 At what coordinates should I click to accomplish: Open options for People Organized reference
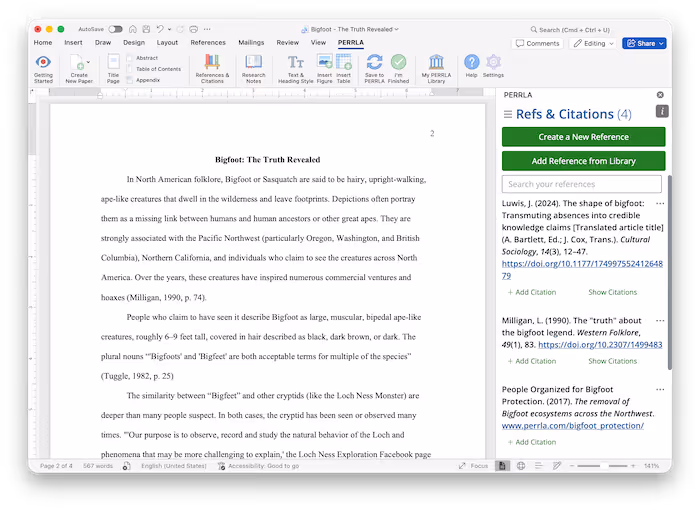660,389
